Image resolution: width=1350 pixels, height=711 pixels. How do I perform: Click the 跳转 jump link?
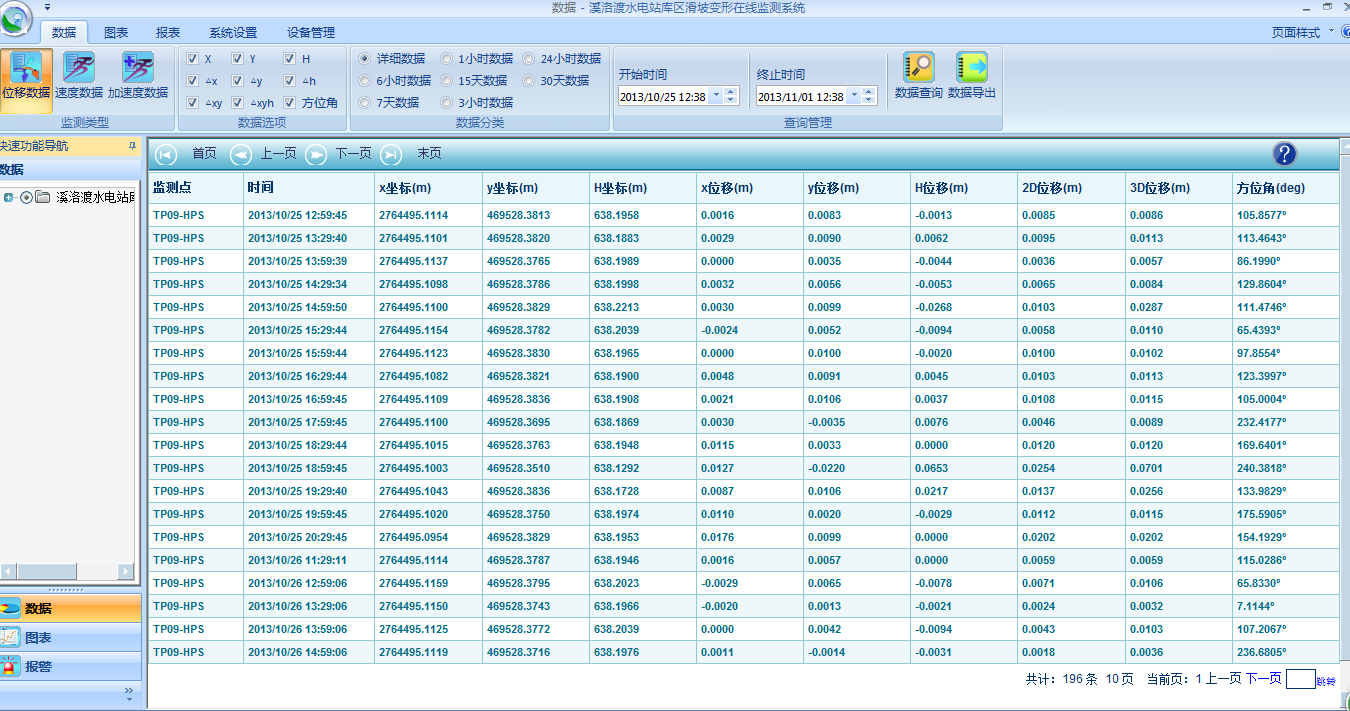tap(1326, 680)
